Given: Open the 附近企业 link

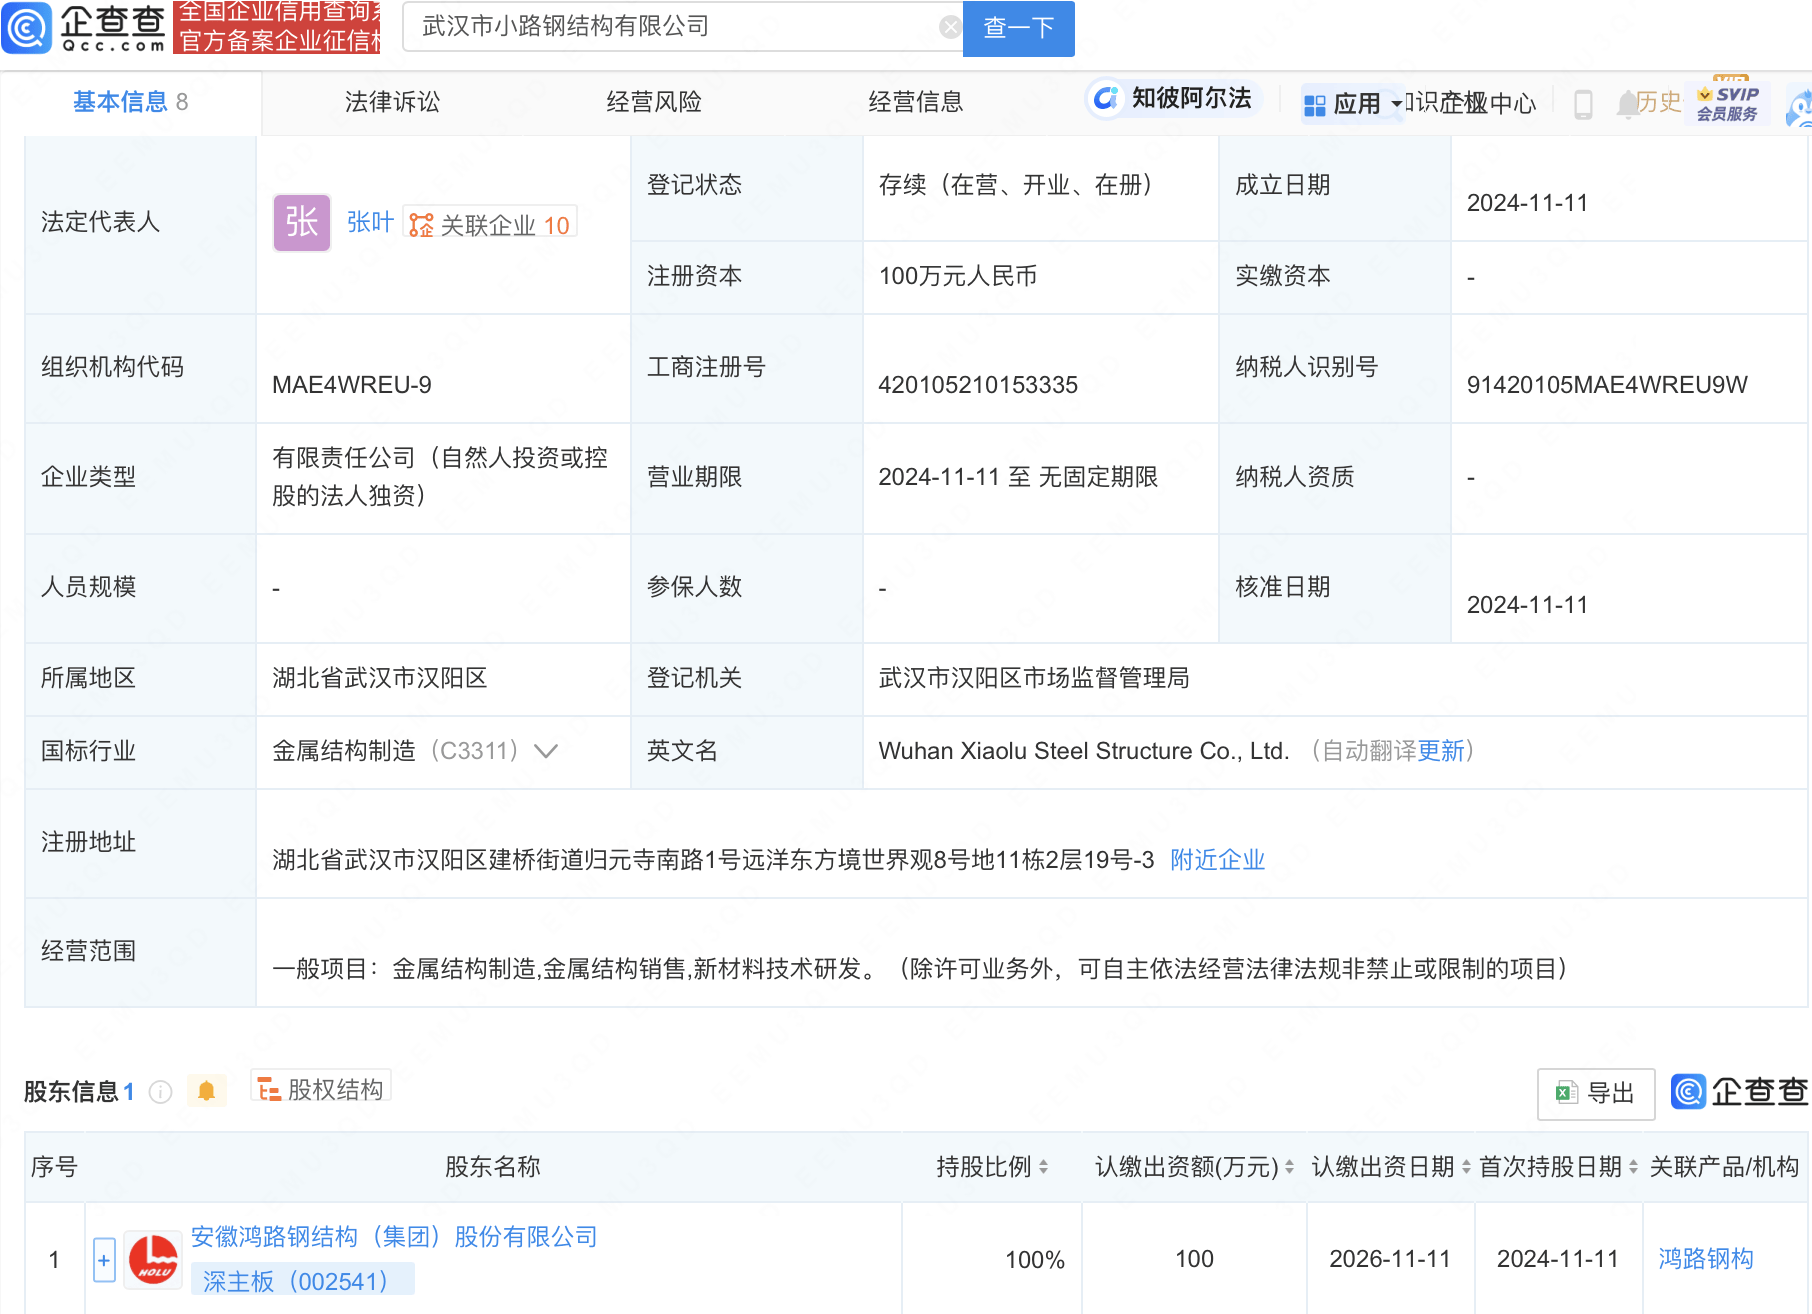Looking at the screenshot, I should click(1217, 860).
